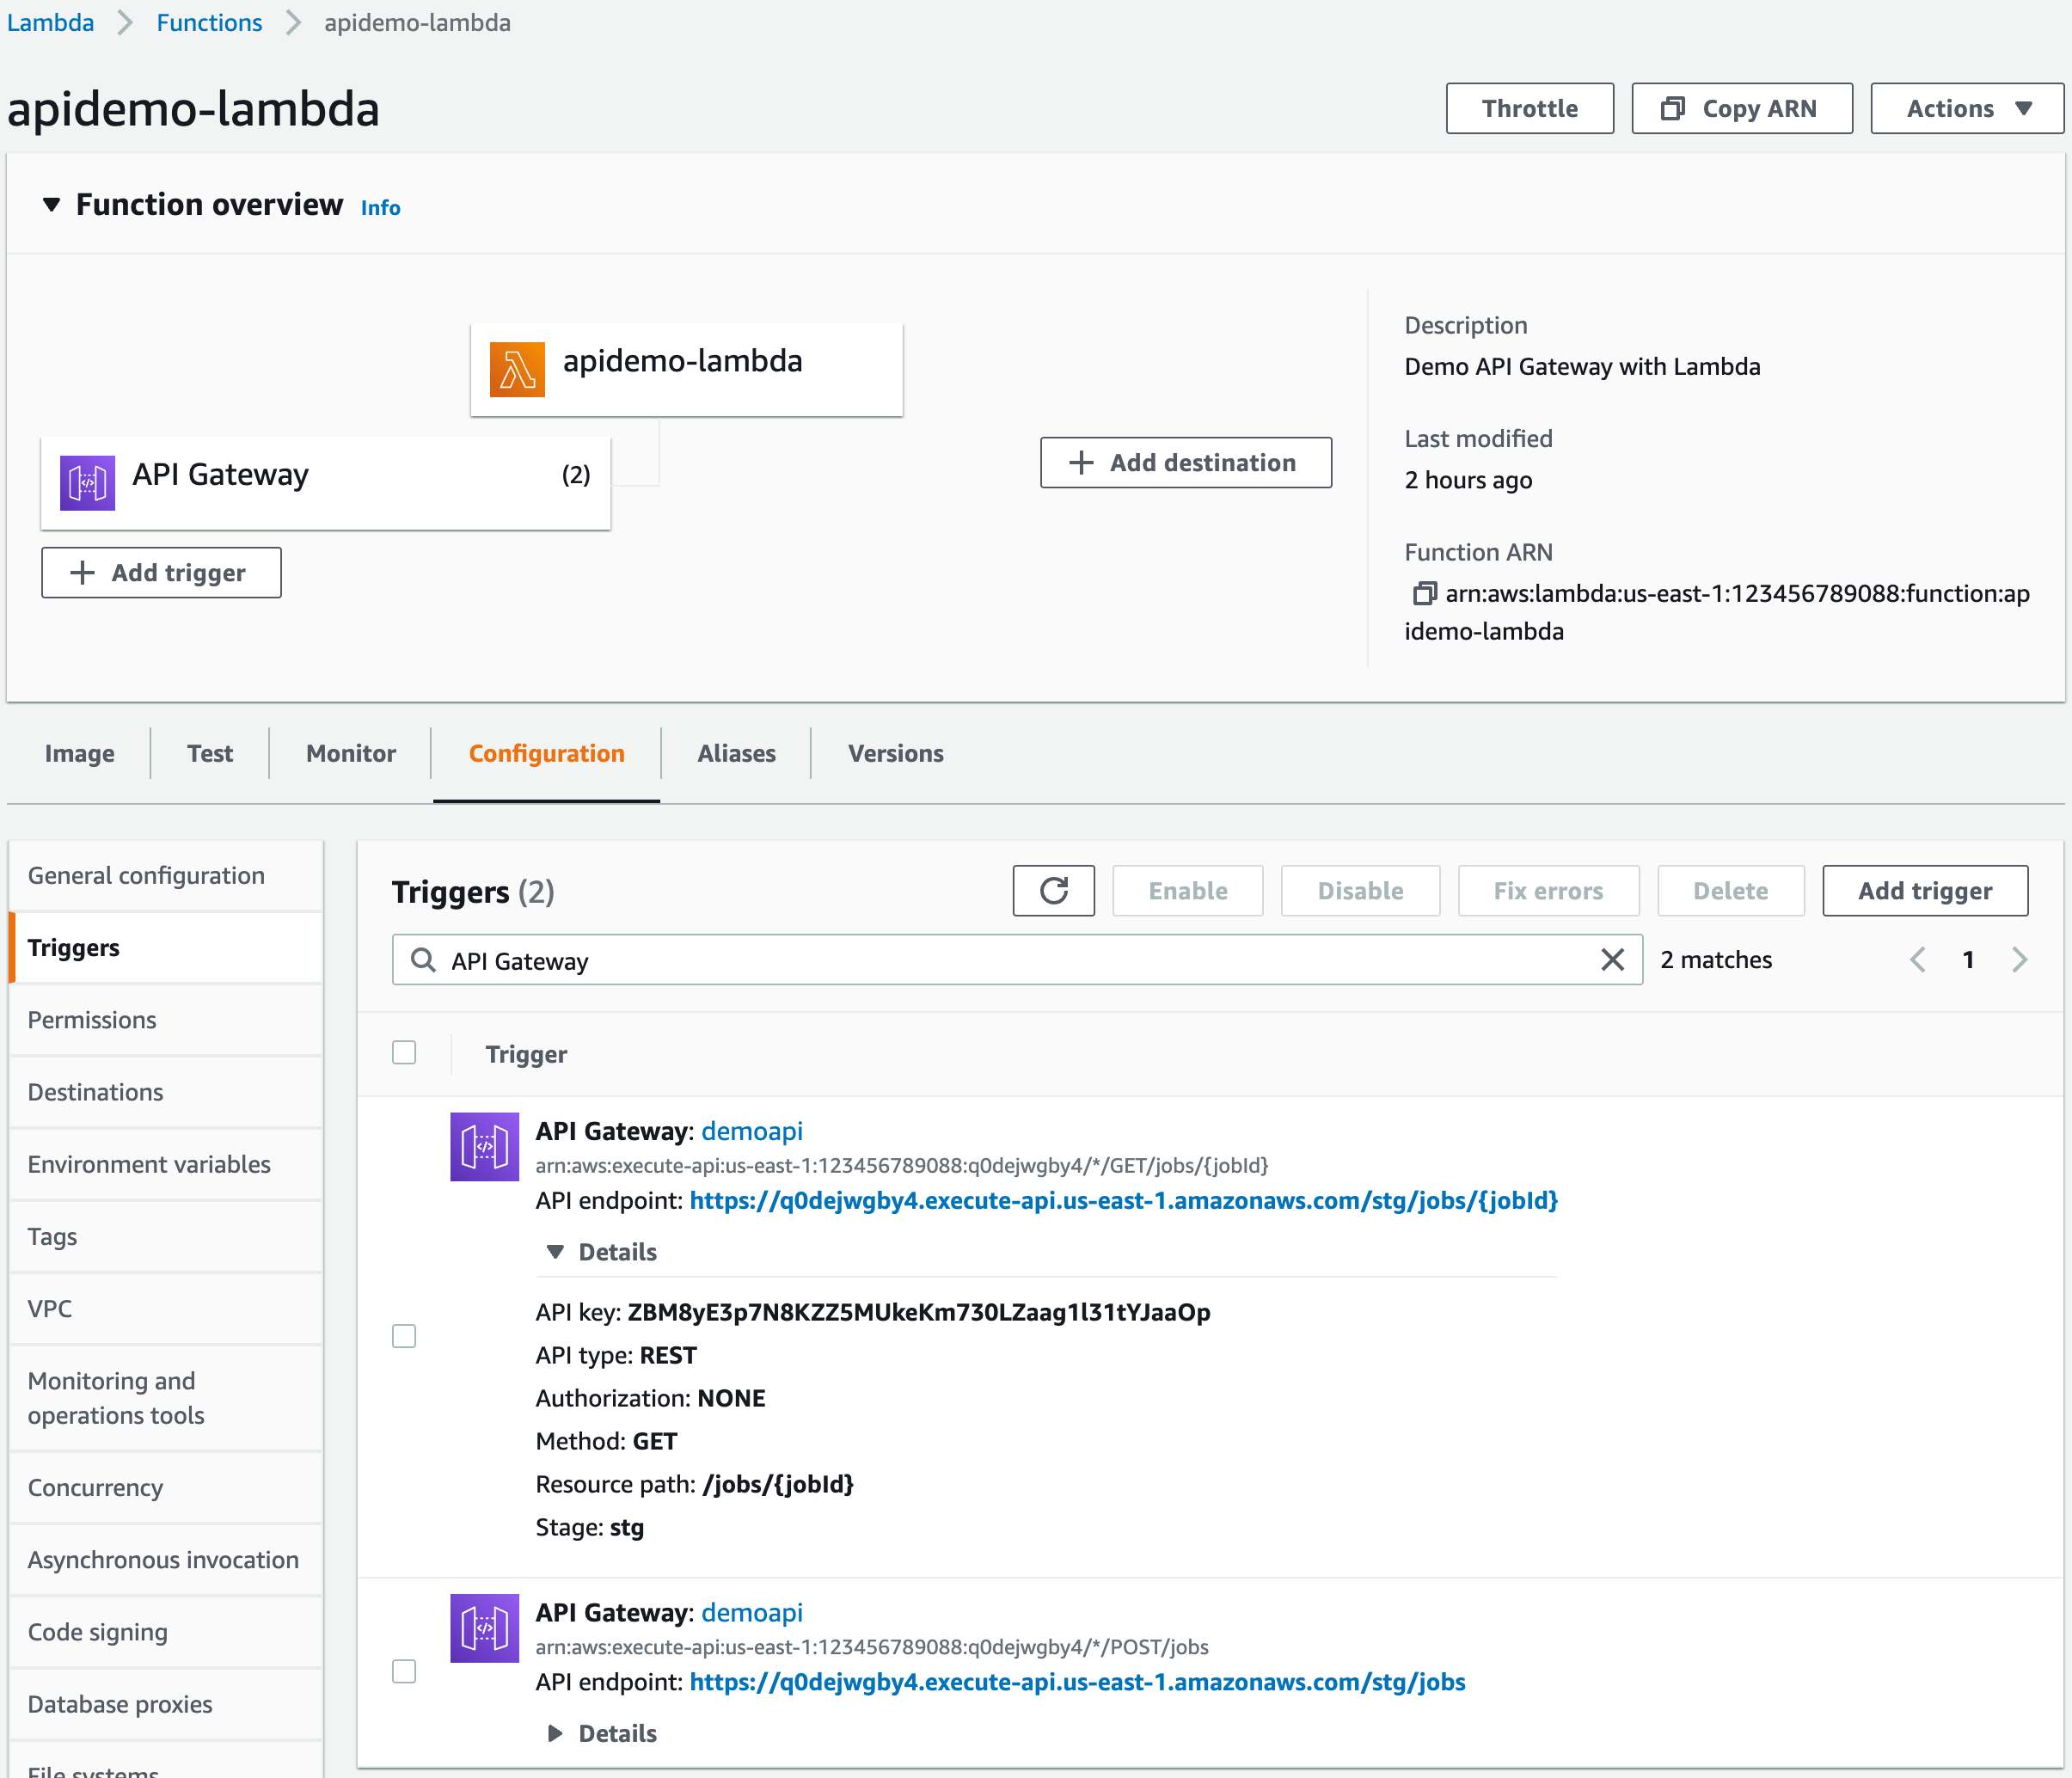Open the Actions dropdown
This screenshot has width=2072, height=1778.
point(1966,107)
